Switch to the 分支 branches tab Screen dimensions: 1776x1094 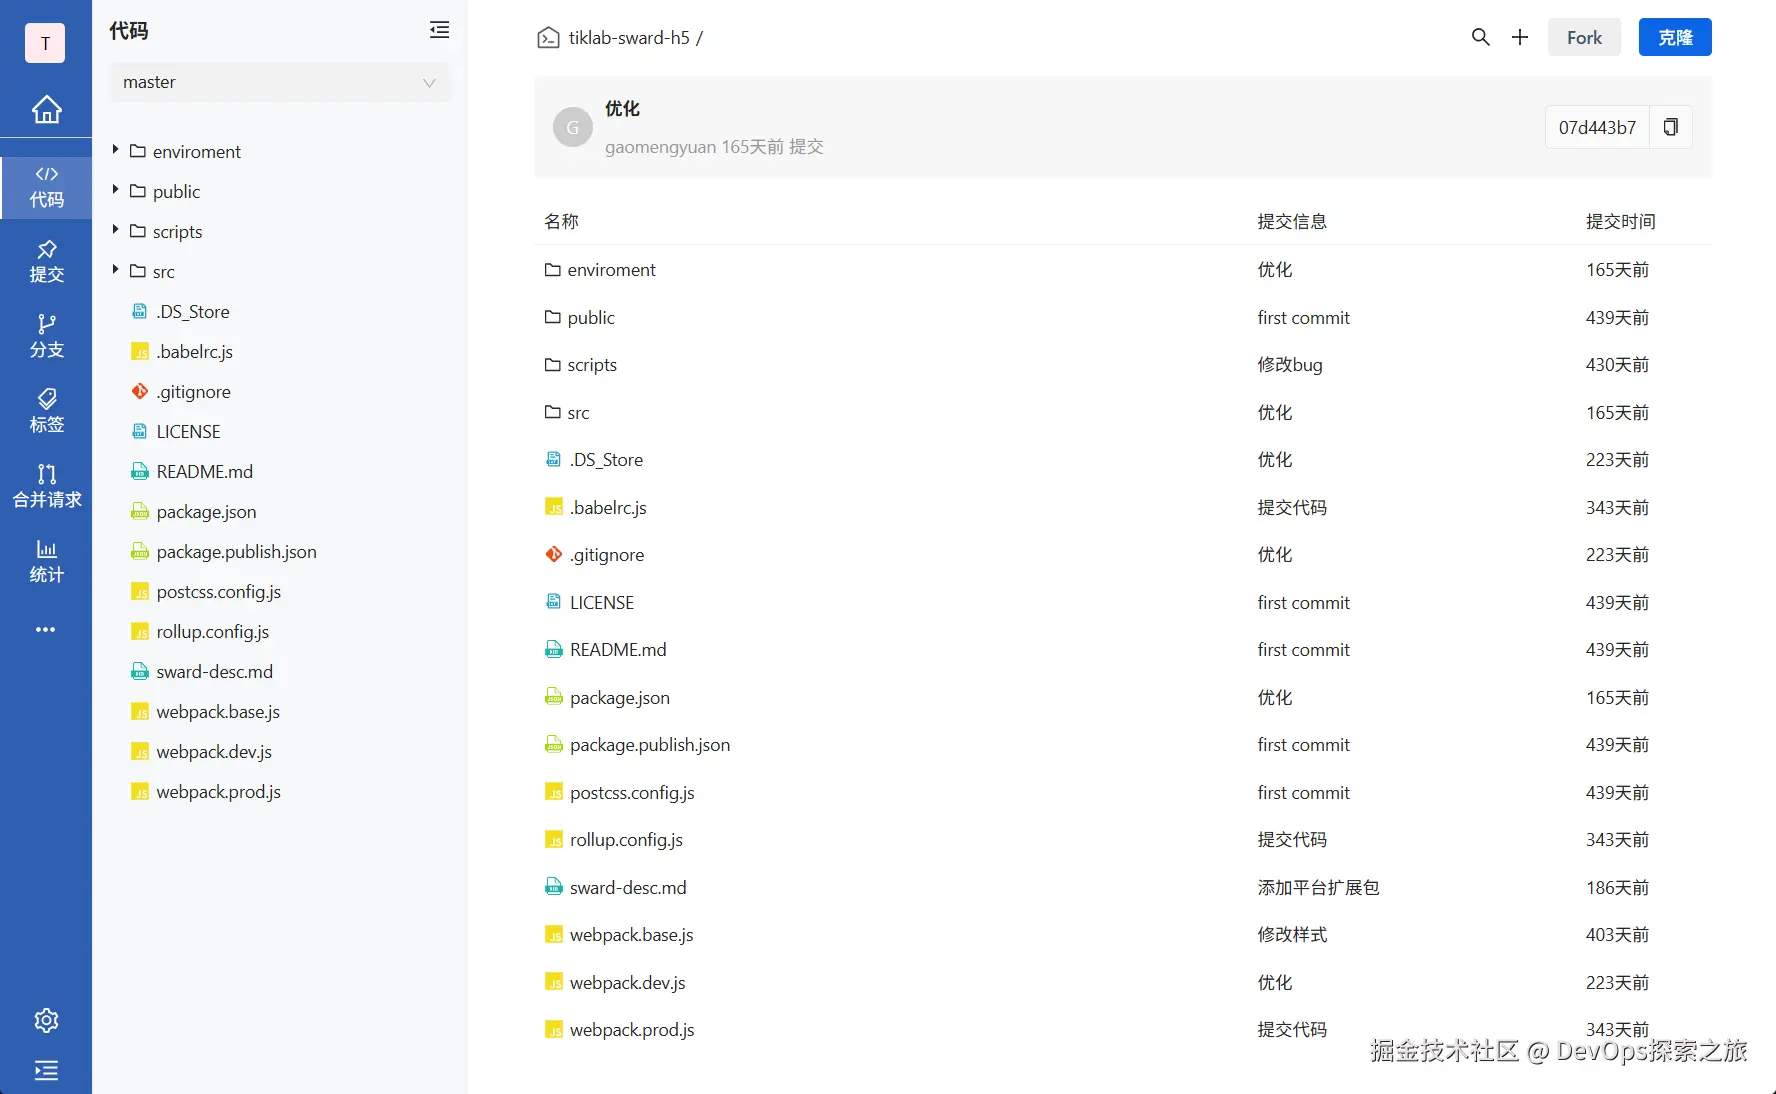[x=46, y=336]
